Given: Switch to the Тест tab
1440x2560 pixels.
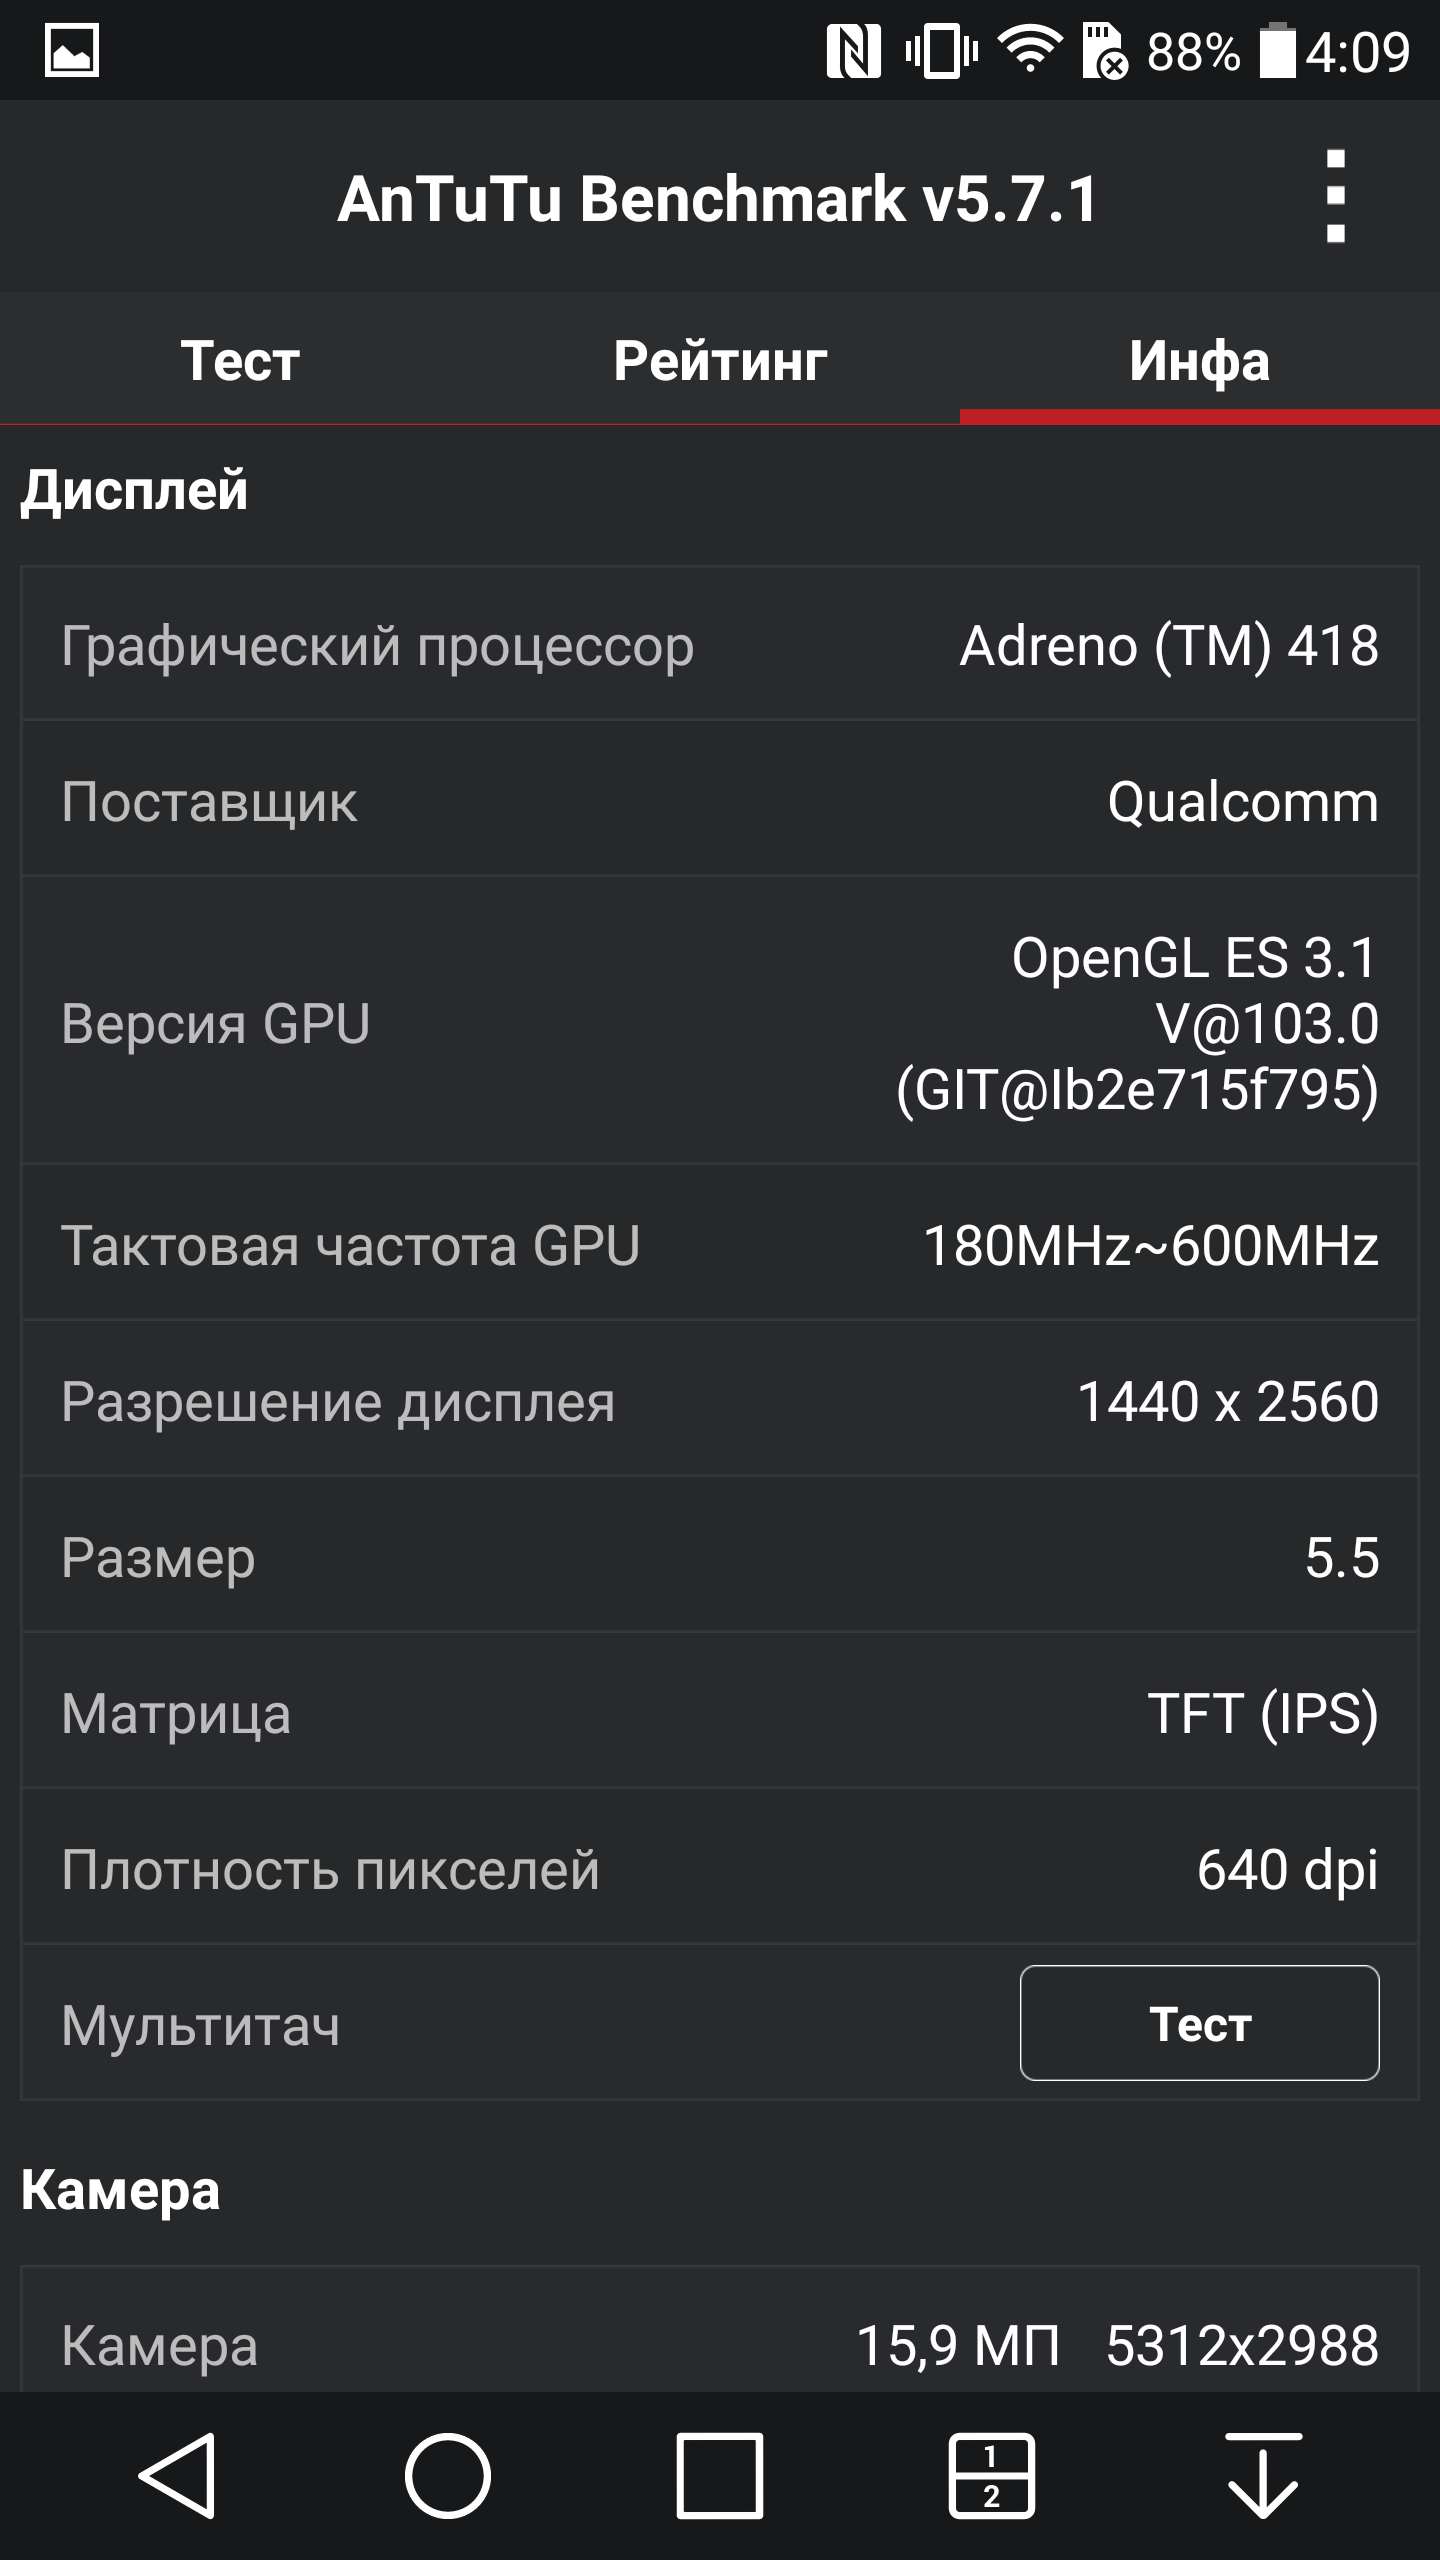Looking at the screenshot, I should 240,361.
